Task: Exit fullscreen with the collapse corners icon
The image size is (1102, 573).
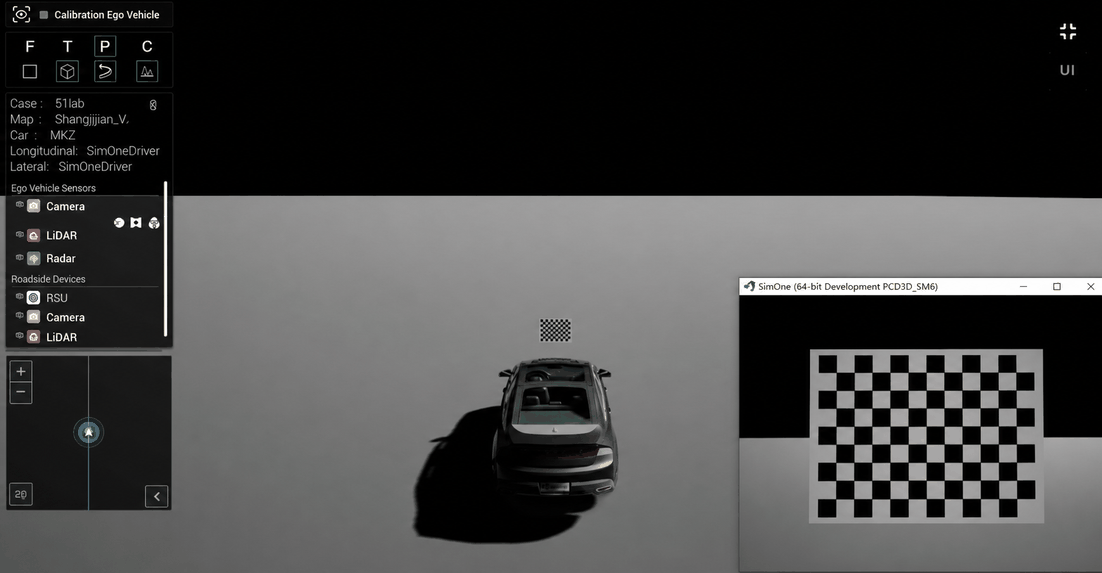Action: click(x=1068, y=32)
